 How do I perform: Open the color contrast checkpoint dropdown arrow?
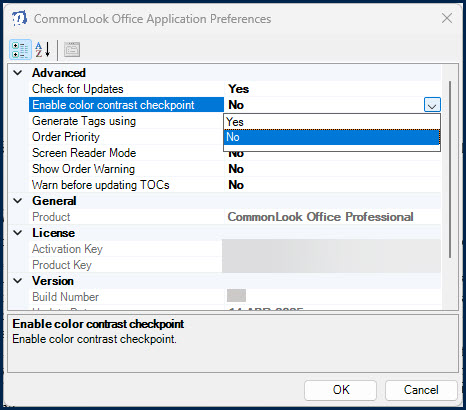click(432, 105)
